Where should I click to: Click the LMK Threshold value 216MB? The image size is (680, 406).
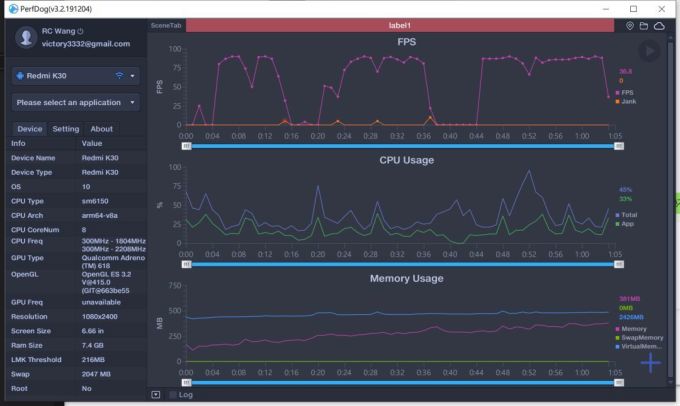pos(93,360)
